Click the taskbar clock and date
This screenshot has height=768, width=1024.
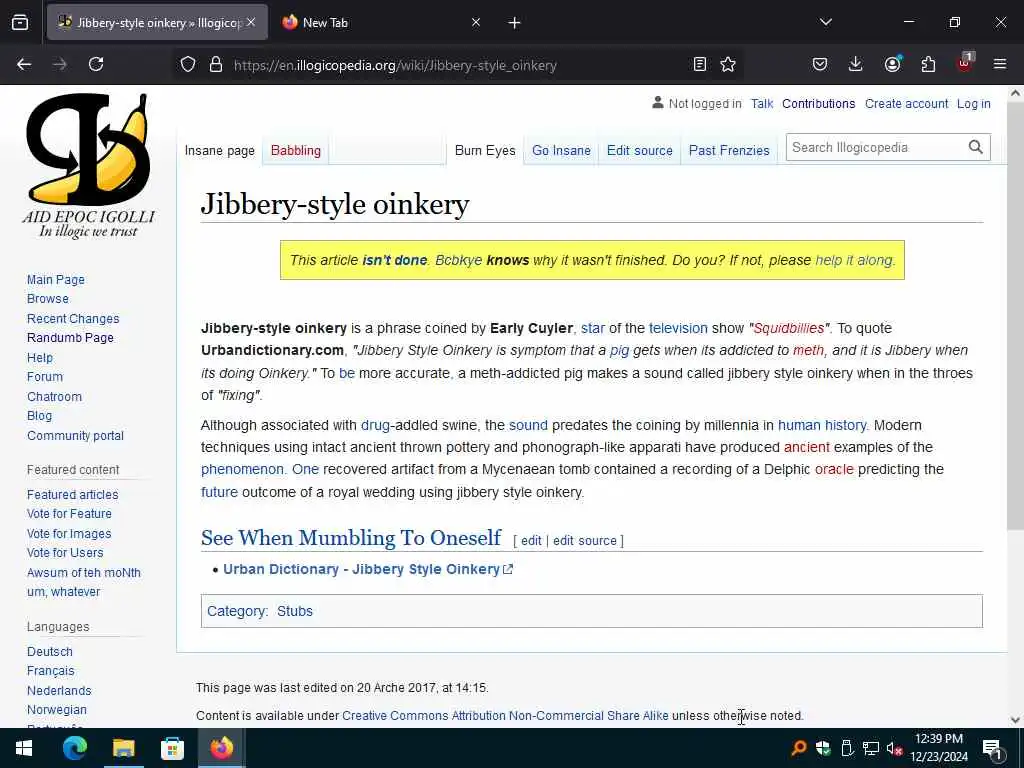click(x=938, y=748)
